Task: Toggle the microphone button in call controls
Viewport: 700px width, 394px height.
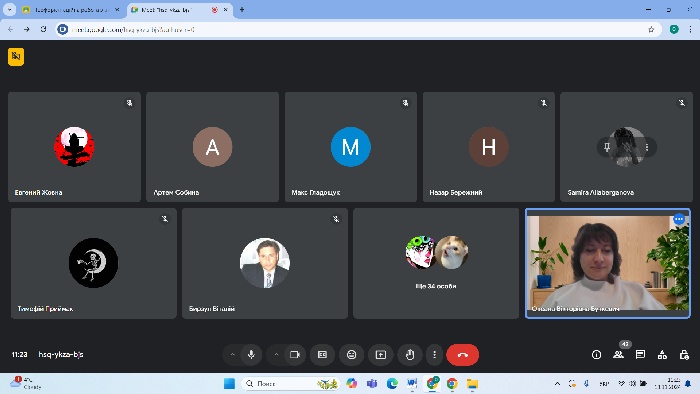Action: point(251,355)
